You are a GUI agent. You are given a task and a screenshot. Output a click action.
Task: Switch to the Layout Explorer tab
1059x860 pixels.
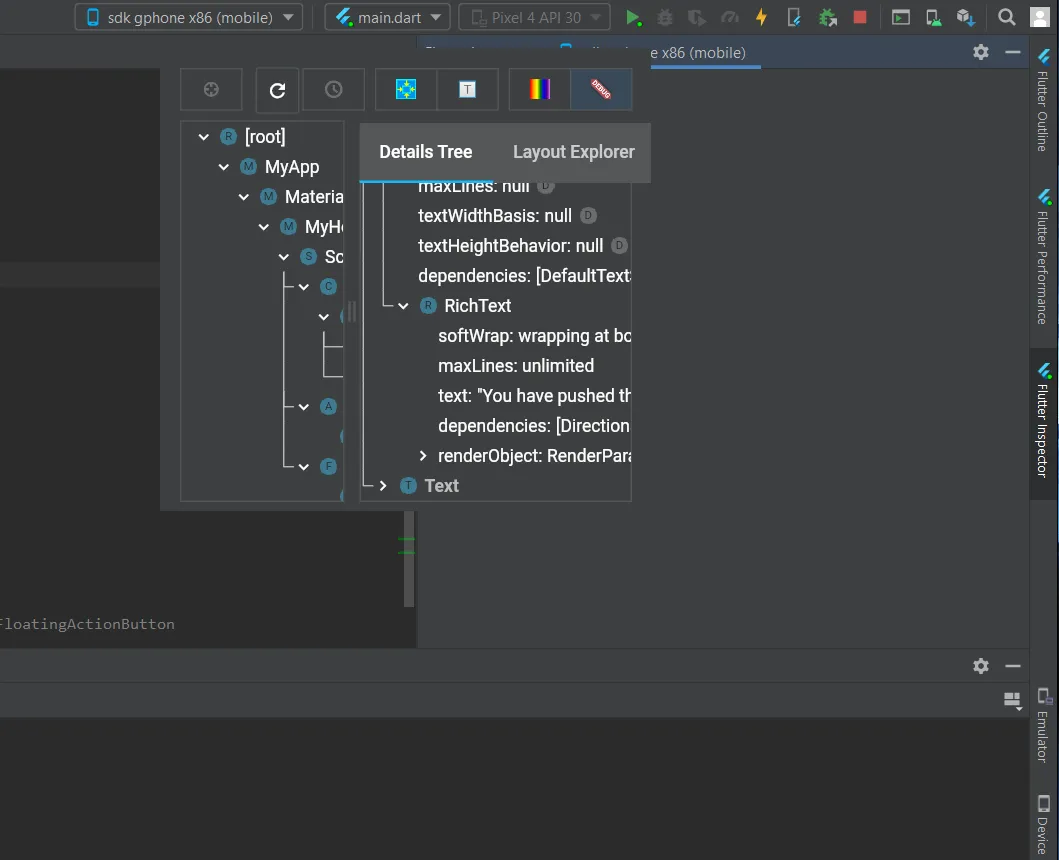[x=573, y=152]
